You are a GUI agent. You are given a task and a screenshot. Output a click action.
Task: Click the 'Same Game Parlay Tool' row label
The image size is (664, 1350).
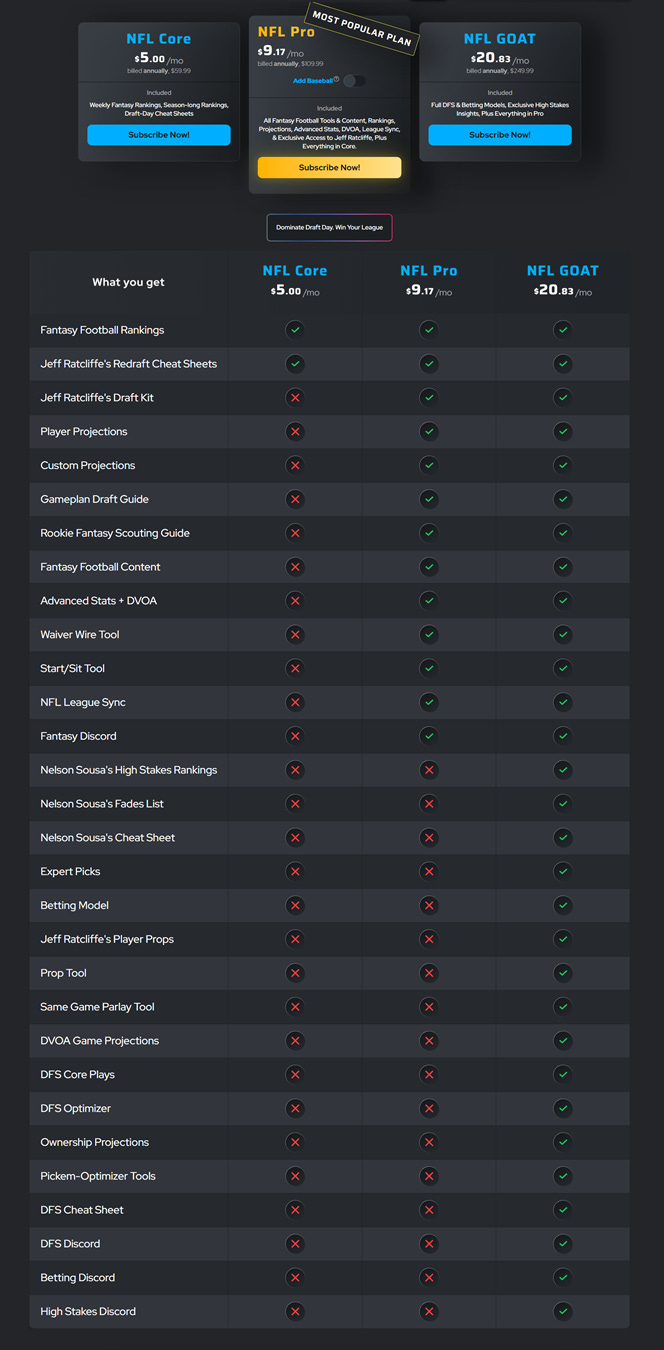coord(97,1007)
